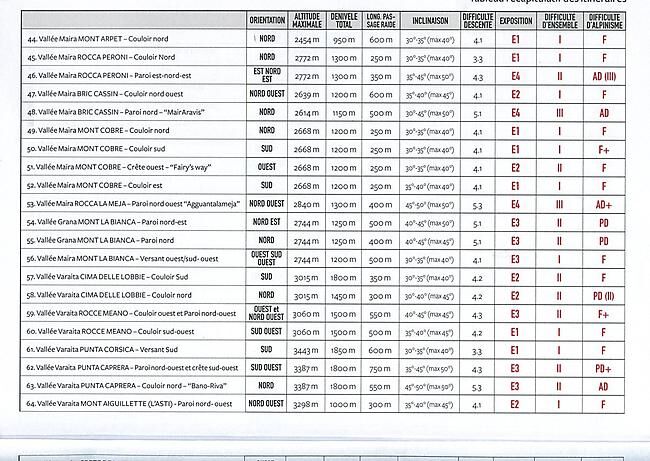This screenshot has height=461, width=650.
Task: Click the DIFFICULTE DESCENTE column header
Action: pos(478,20)
